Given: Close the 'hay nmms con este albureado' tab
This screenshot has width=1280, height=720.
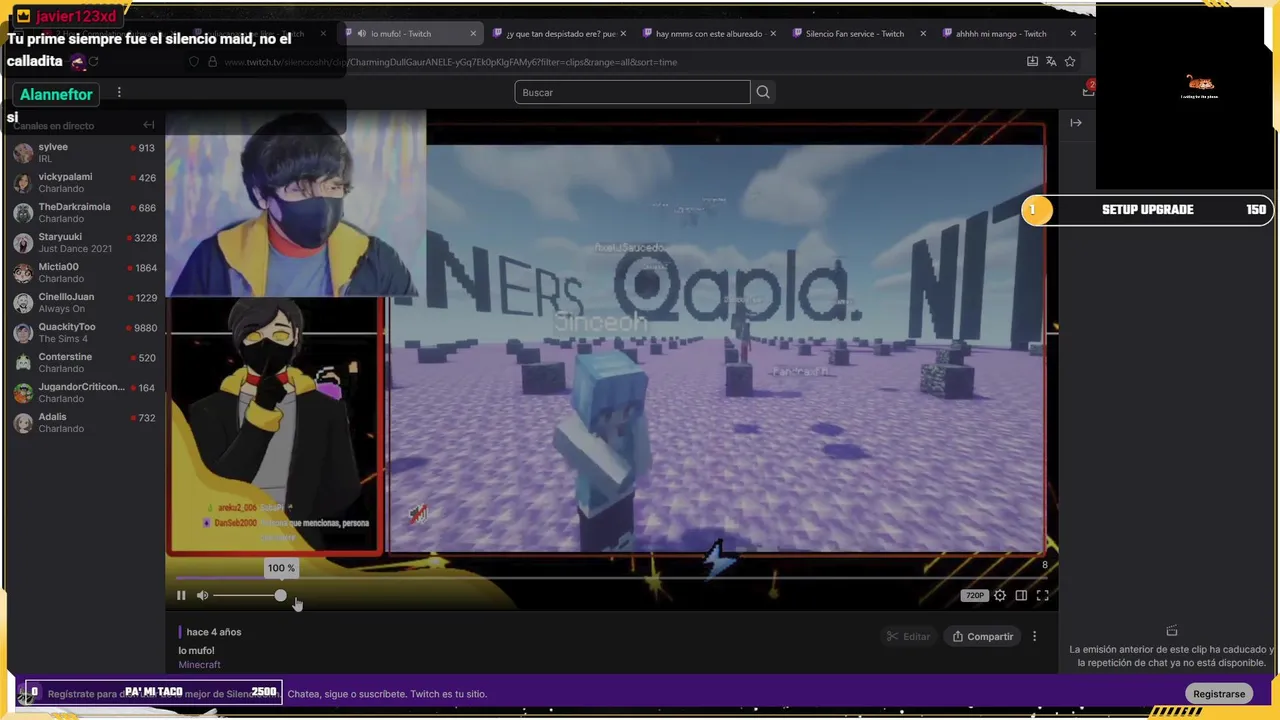Looking at the screenshot, I should [x=773, y=34].
